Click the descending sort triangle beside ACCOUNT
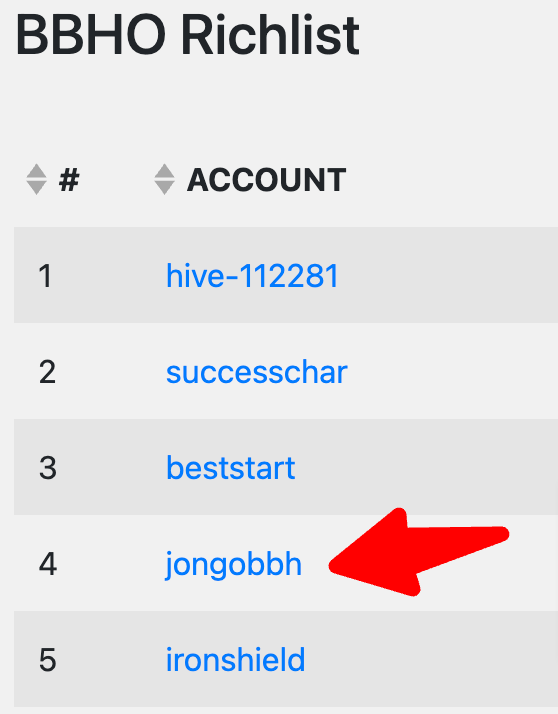Viewport: 558px width, 714px height. point(164,188)
